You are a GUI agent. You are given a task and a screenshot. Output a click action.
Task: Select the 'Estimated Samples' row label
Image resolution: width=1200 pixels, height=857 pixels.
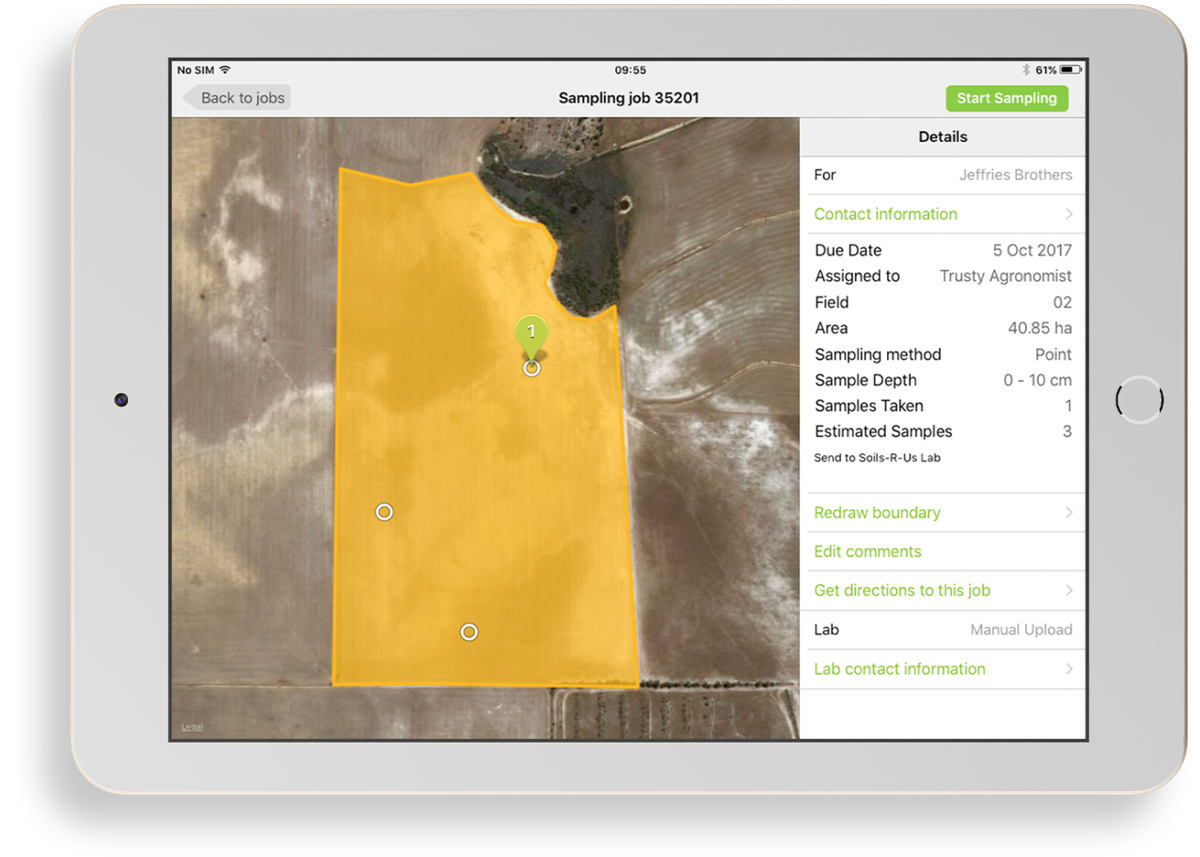[x=884, y=432]
